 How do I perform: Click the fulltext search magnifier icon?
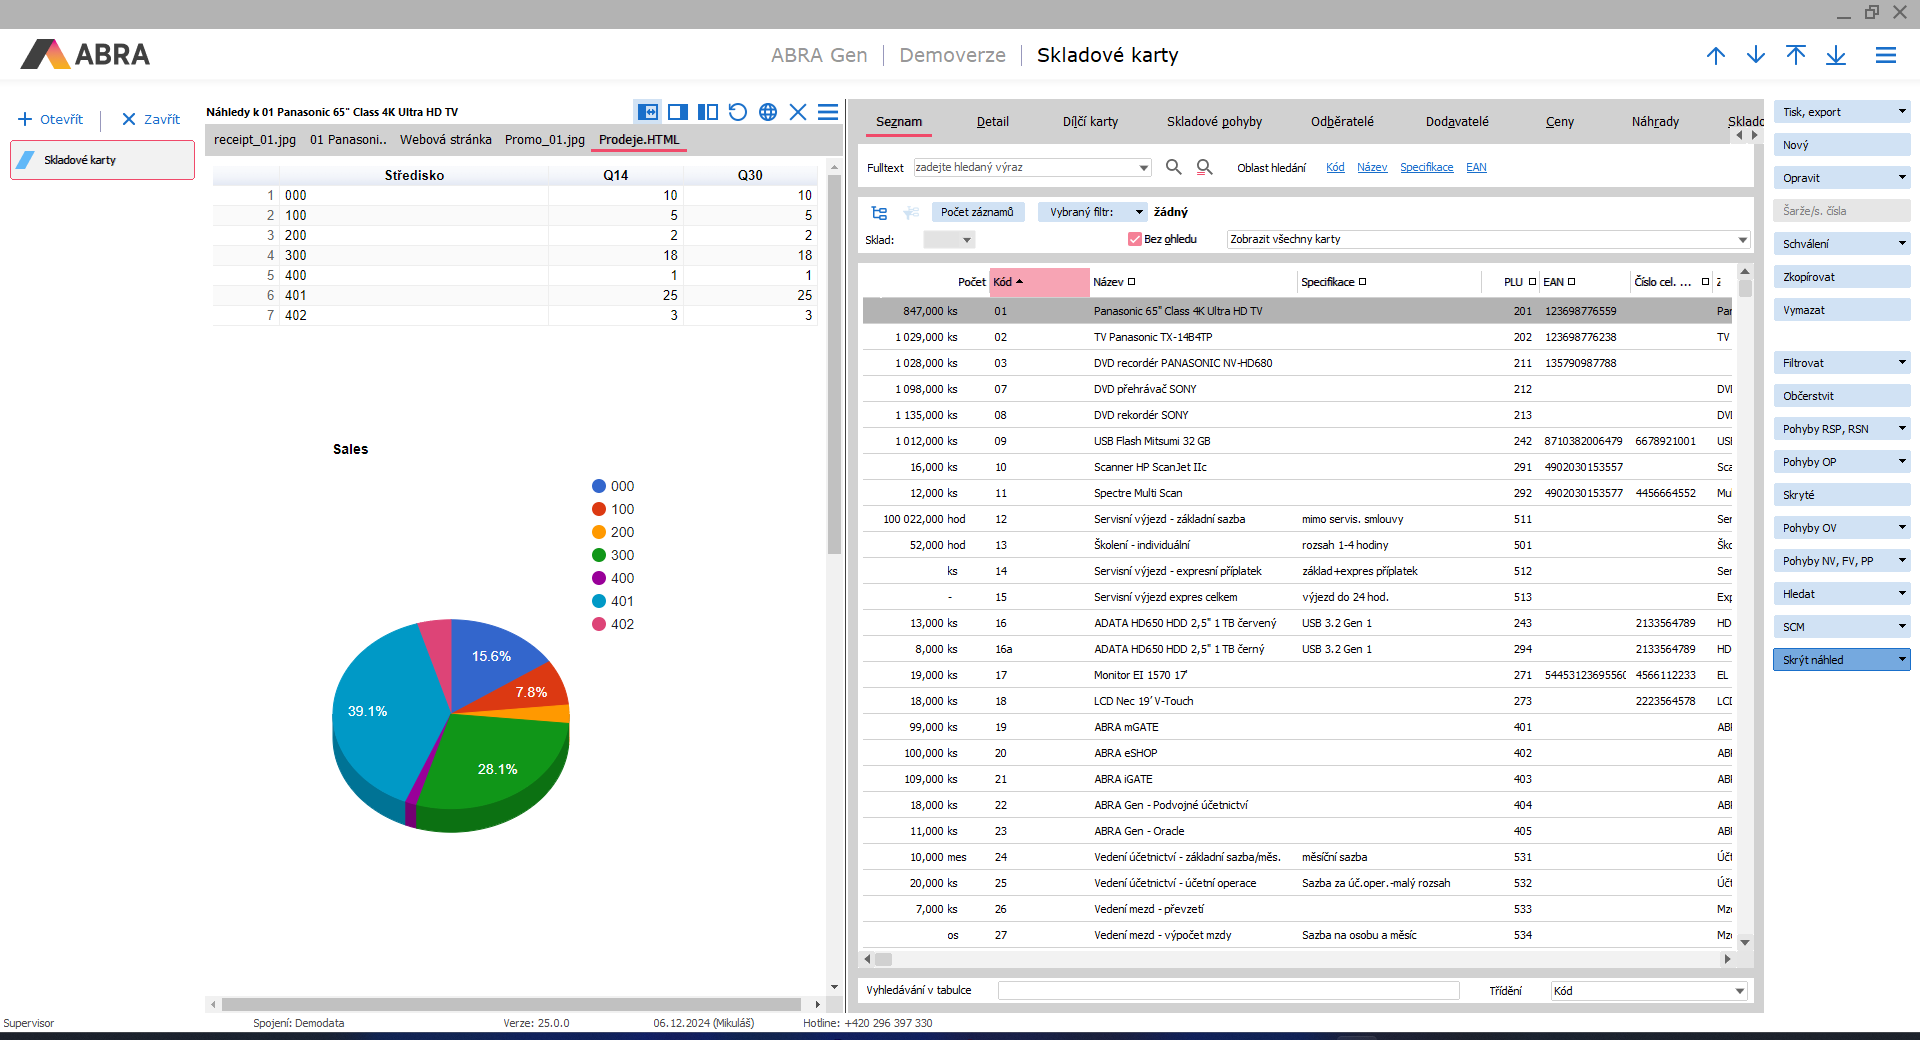point(1174,167)
